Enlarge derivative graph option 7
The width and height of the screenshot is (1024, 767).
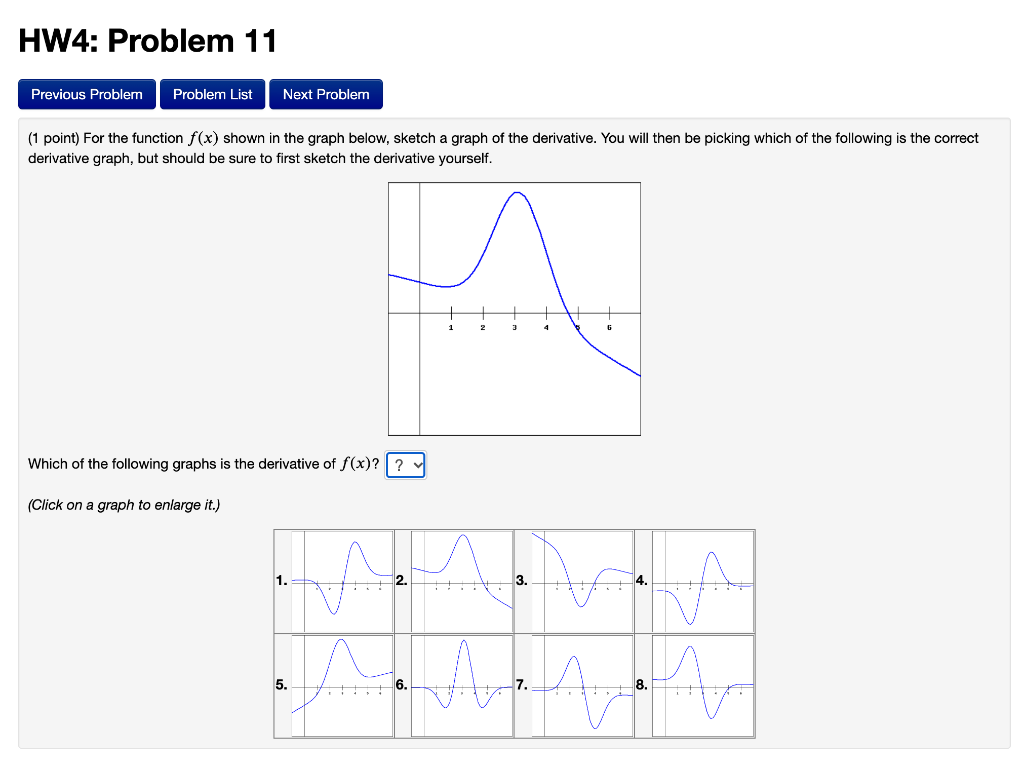click(x=583, y=685)
